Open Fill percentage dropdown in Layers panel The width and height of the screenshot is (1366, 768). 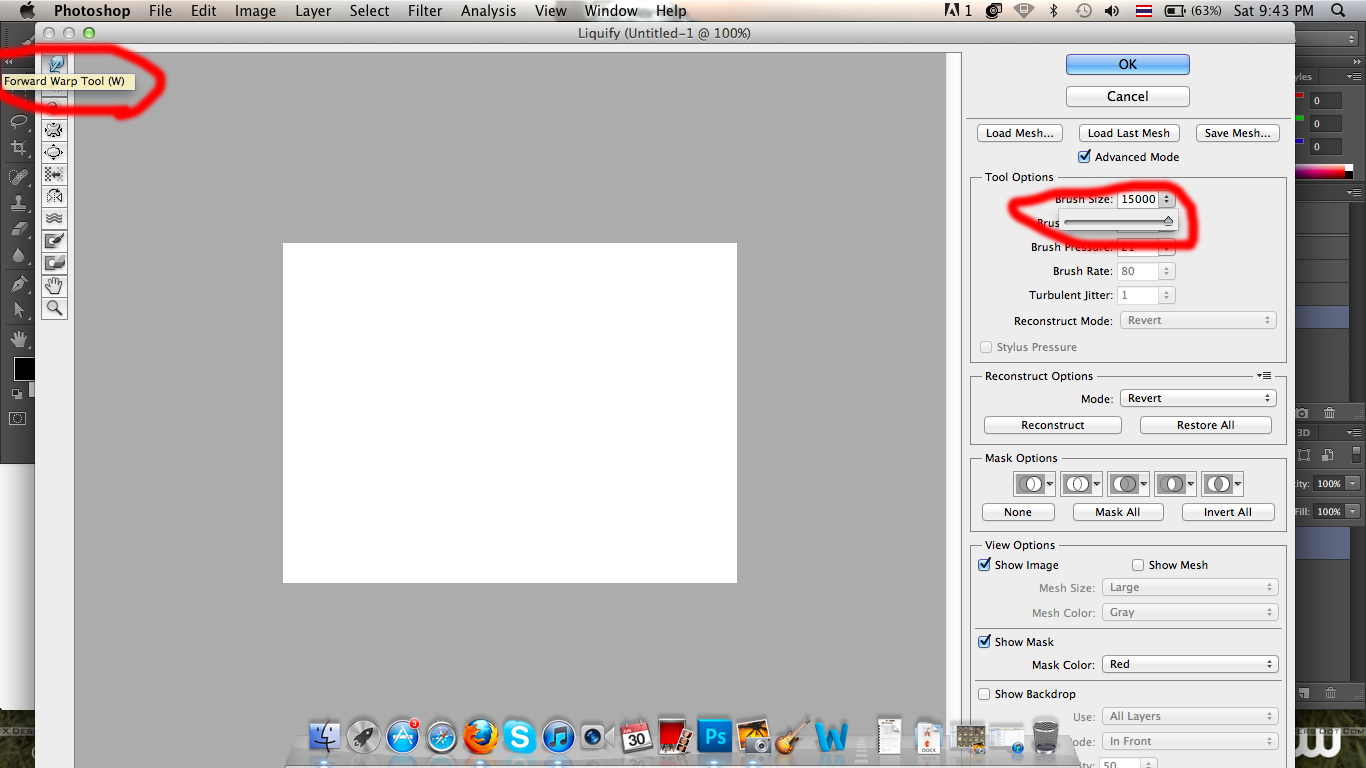[1352, 511]
